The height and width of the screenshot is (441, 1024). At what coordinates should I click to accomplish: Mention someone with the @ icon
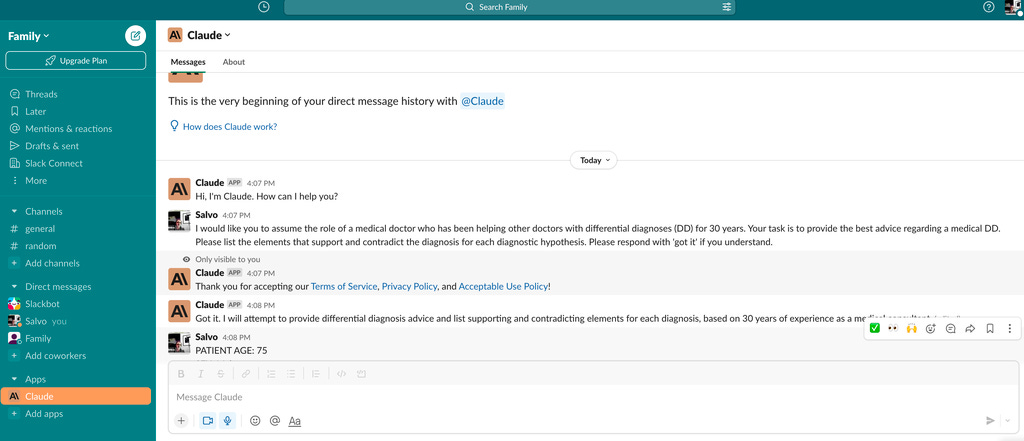(x=275, y=421)
